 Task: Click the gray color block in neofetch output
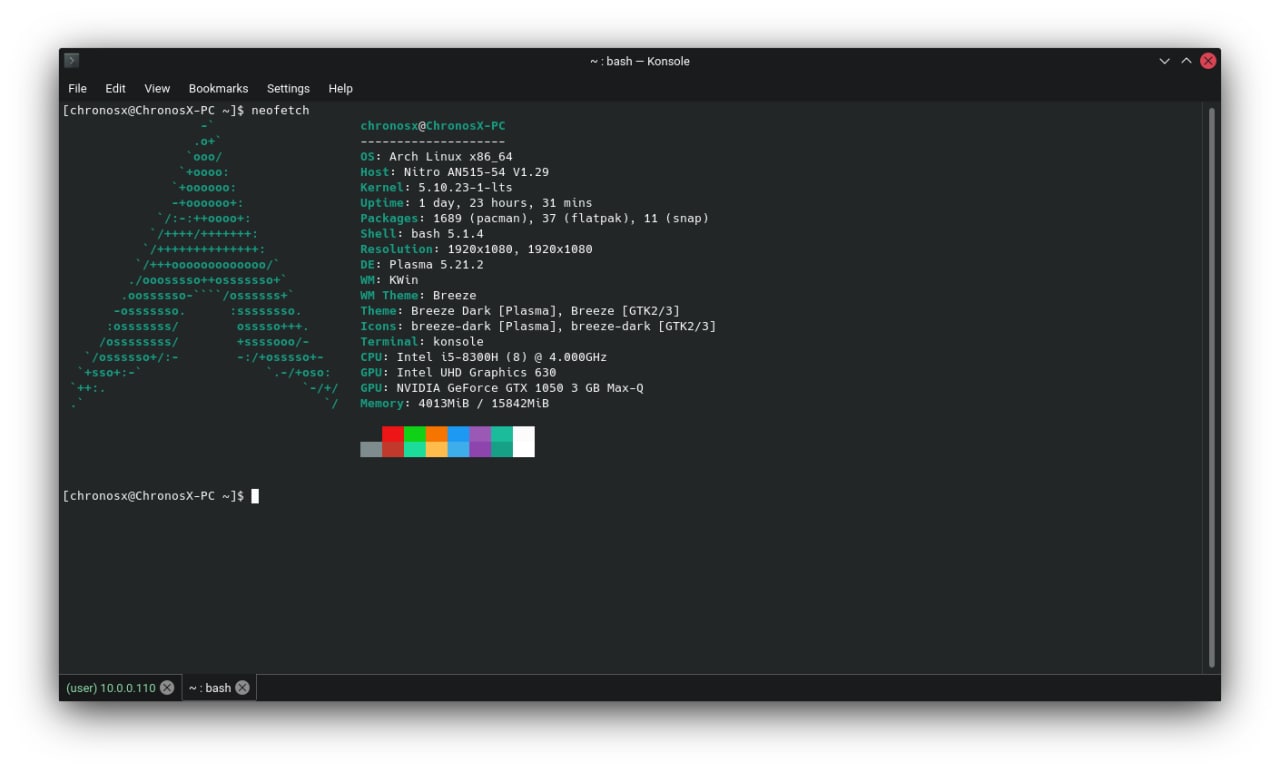371,450
